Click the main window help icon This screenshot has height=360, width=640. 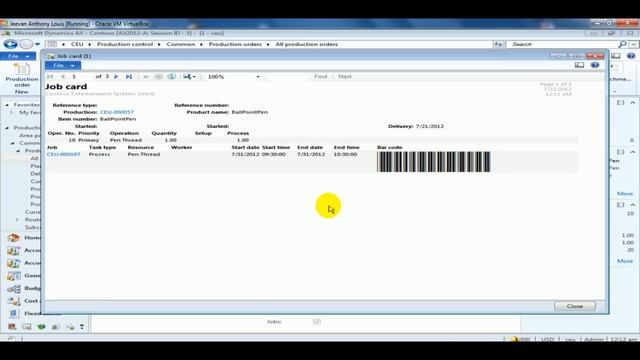click(x=631, y=56)
